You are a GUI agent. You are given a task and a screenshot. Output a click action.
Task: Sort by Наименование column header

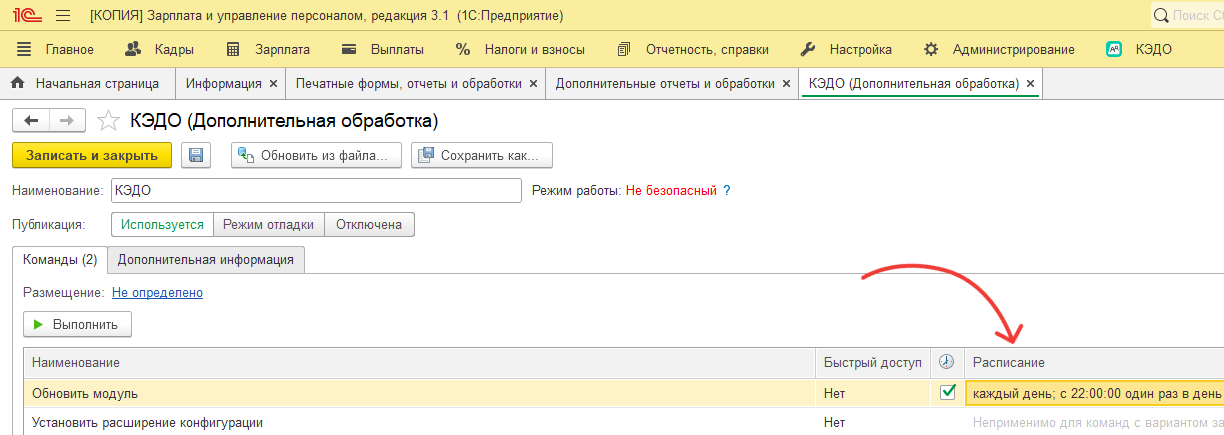point(419,362)
